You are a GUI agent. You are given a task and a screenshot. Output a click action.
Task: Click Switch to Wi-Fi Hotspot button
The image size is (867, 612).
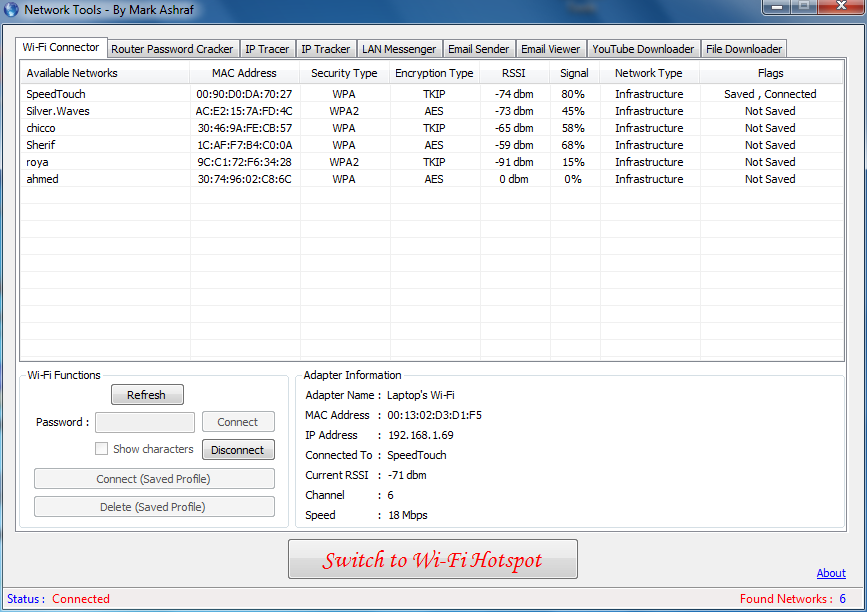(x=432, y=560)
